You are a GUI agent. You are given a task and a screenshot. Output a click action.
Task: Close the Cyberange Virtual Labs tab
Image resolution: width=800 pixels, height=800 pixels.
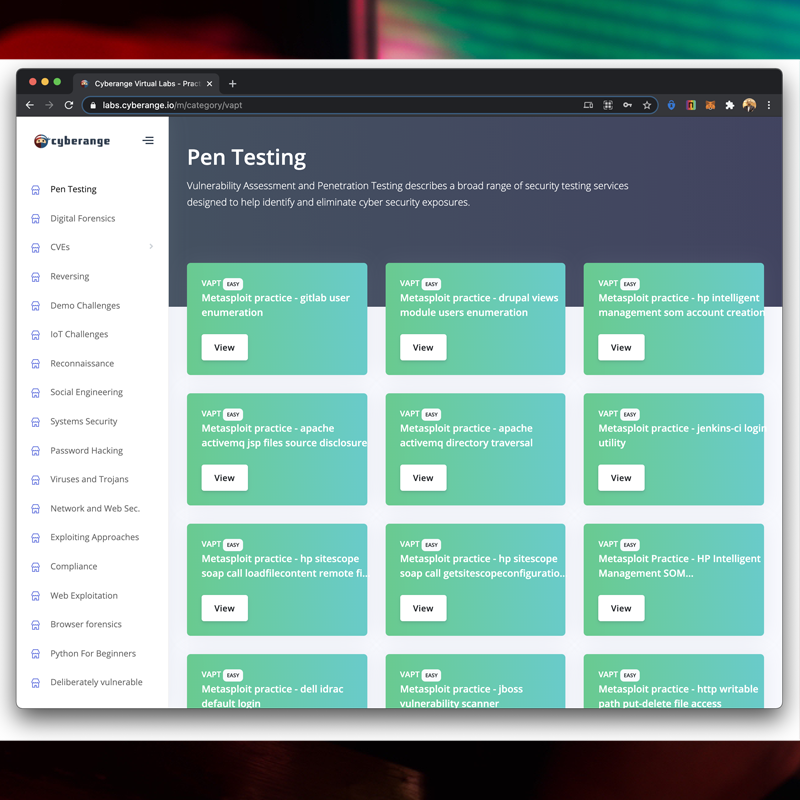click(209, 84)
